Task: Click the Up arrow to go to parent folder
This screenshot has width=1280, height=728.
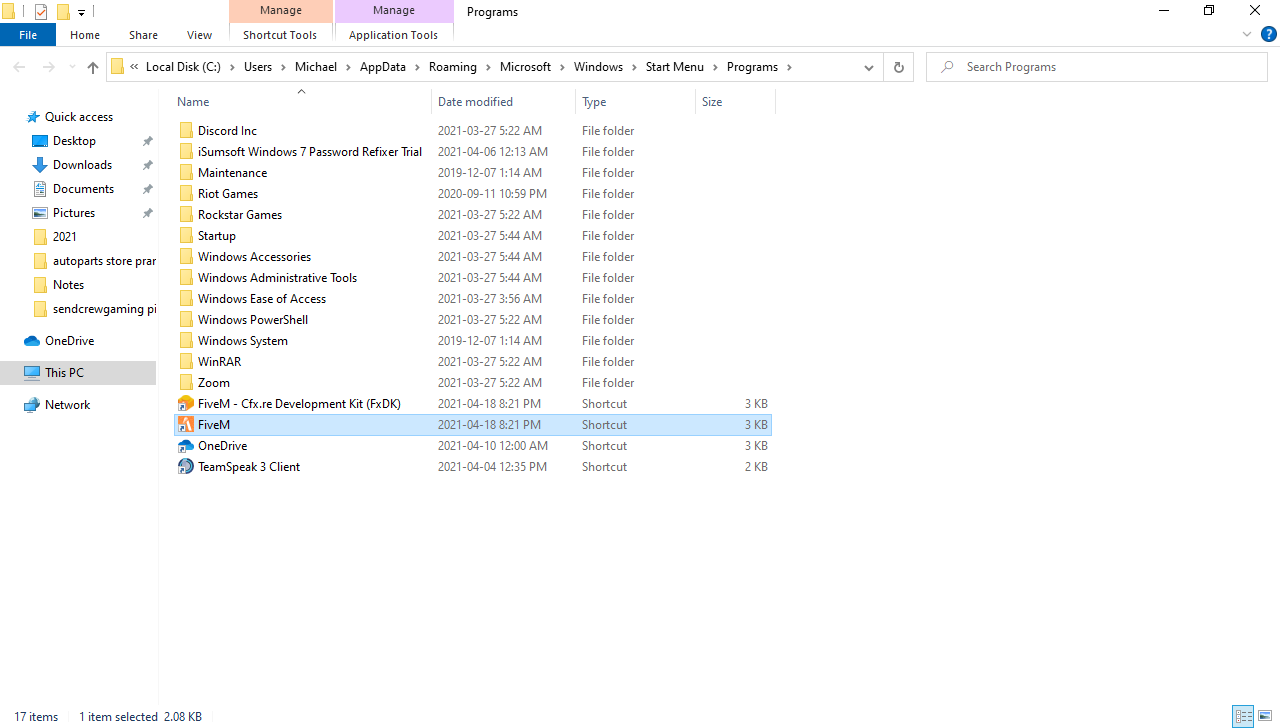Action: pyautogui.click(x=92, y=67)
